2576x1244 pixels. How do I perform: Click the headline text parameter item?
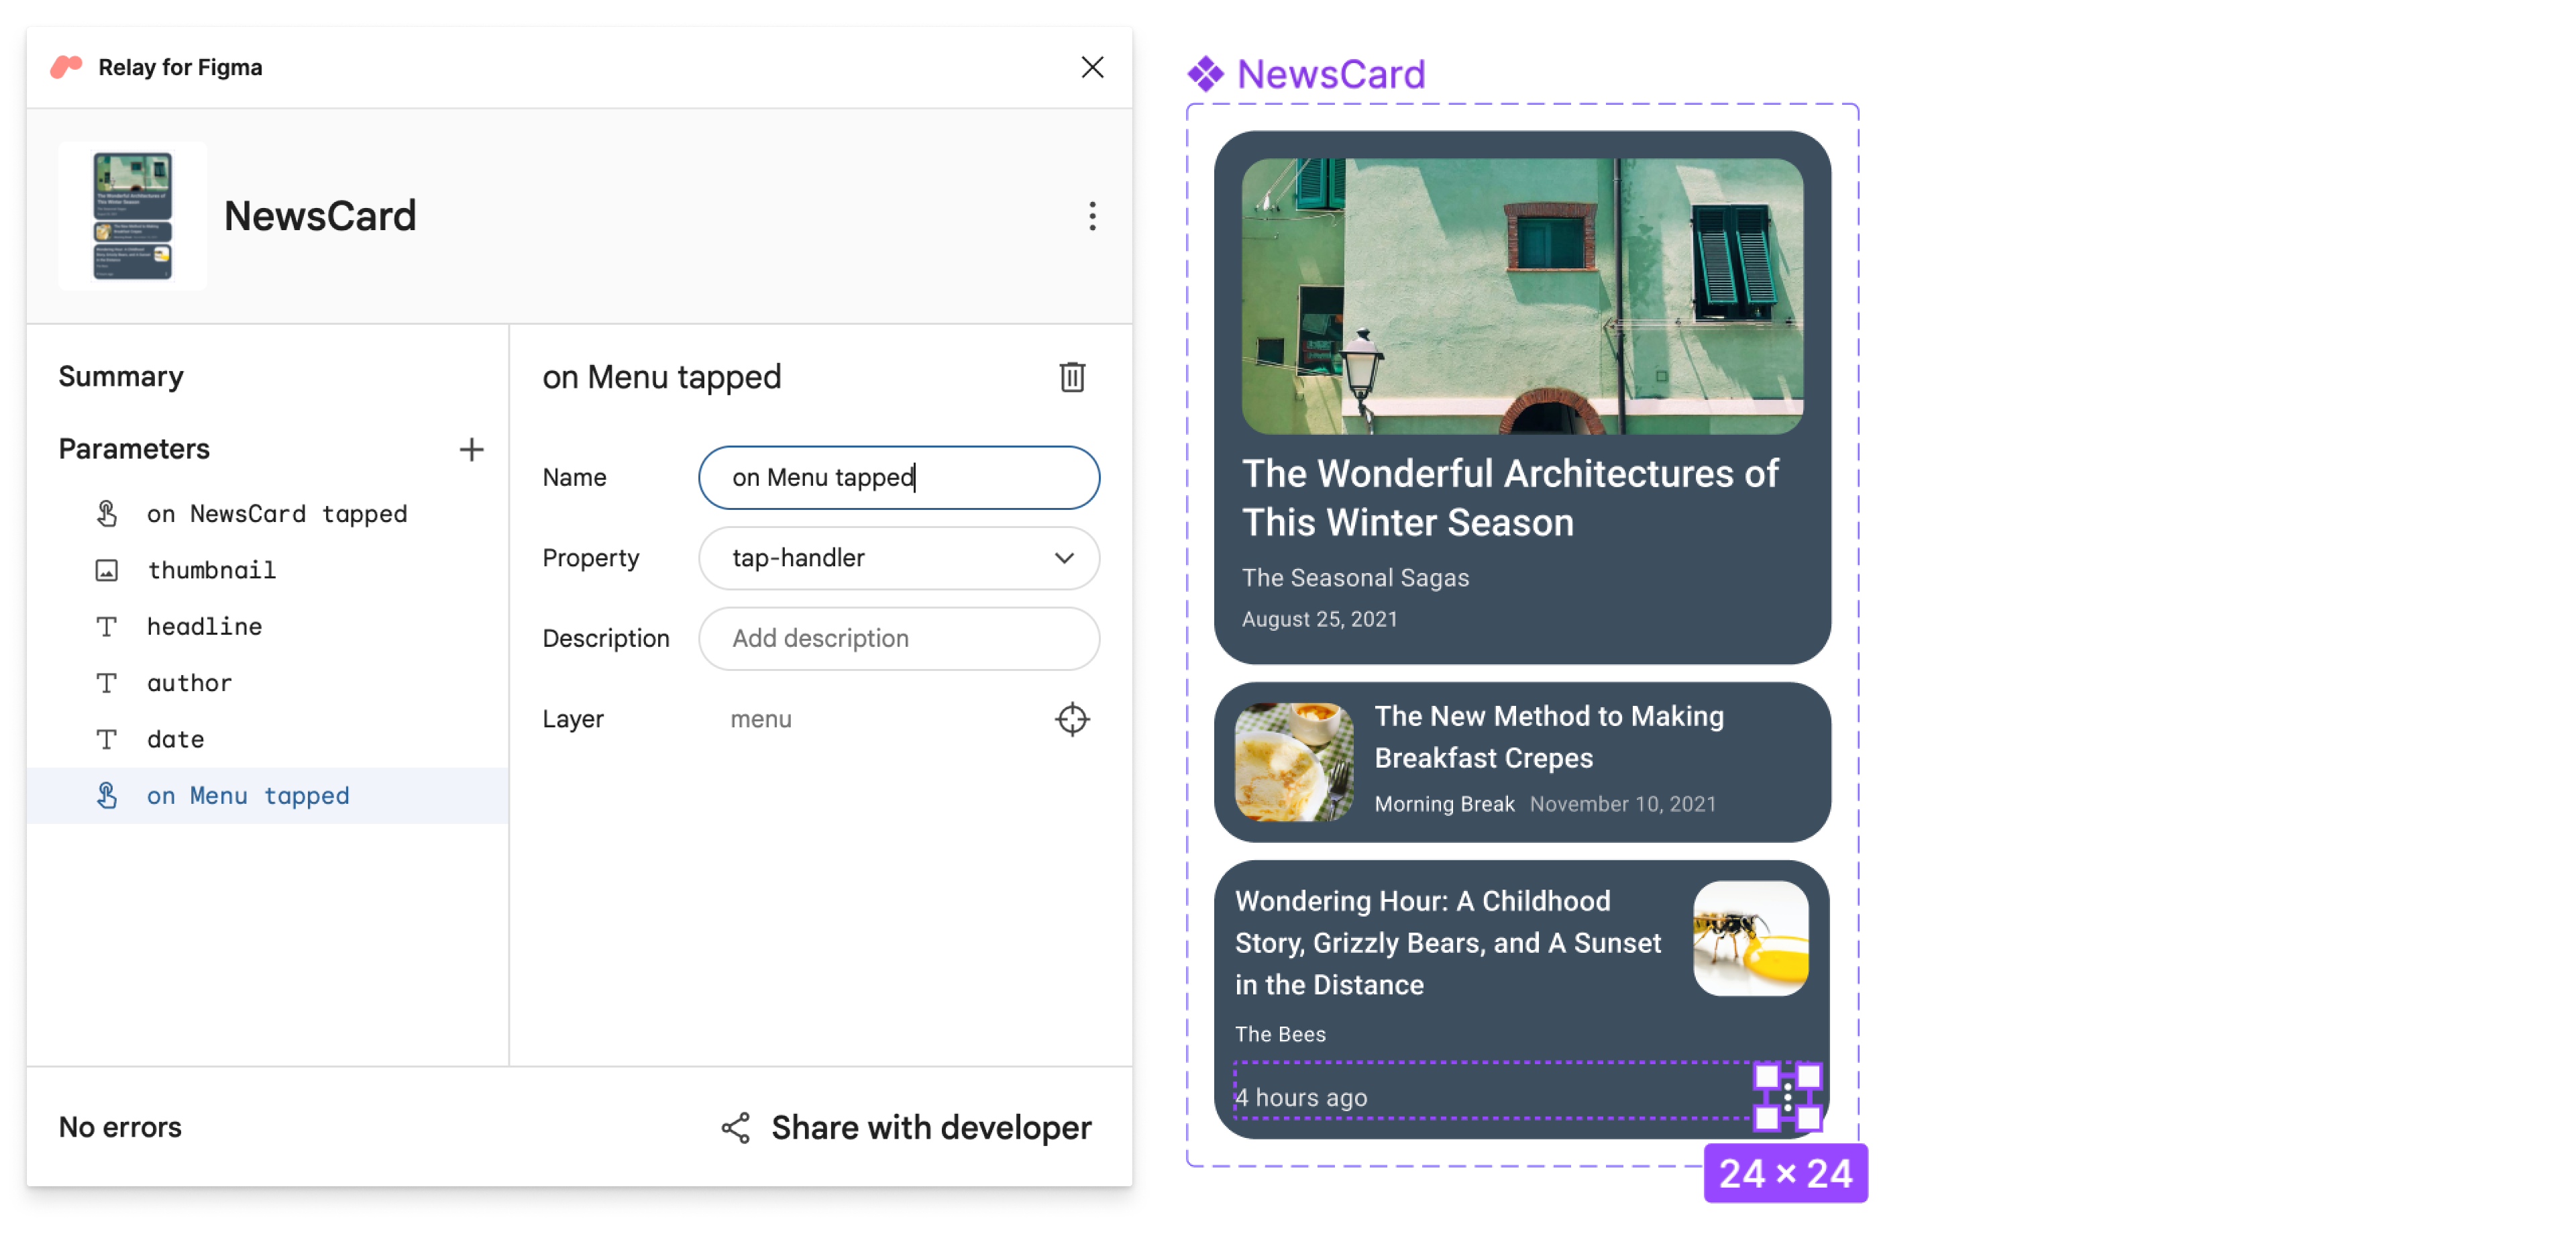coord(202,626)
